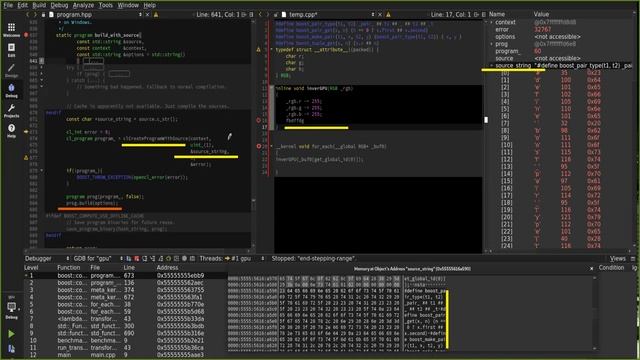Click the Step Over debugger icon

tap(144, 258)
